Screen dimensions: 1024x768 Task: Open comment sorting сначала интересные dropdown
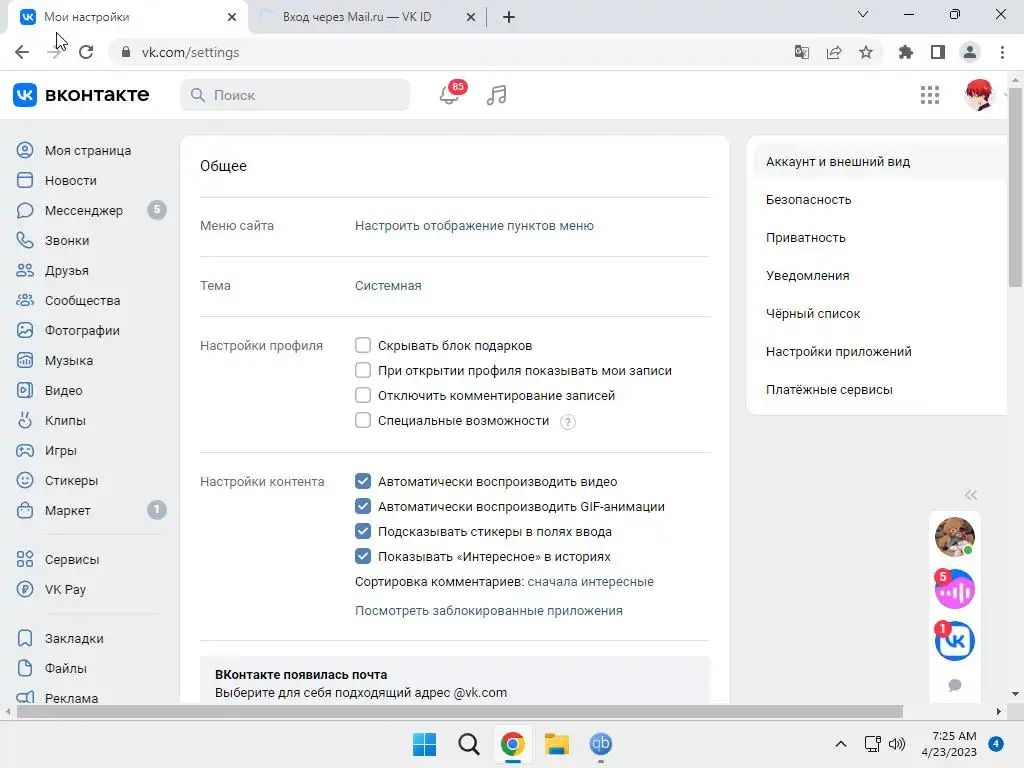tap(590, 582)
